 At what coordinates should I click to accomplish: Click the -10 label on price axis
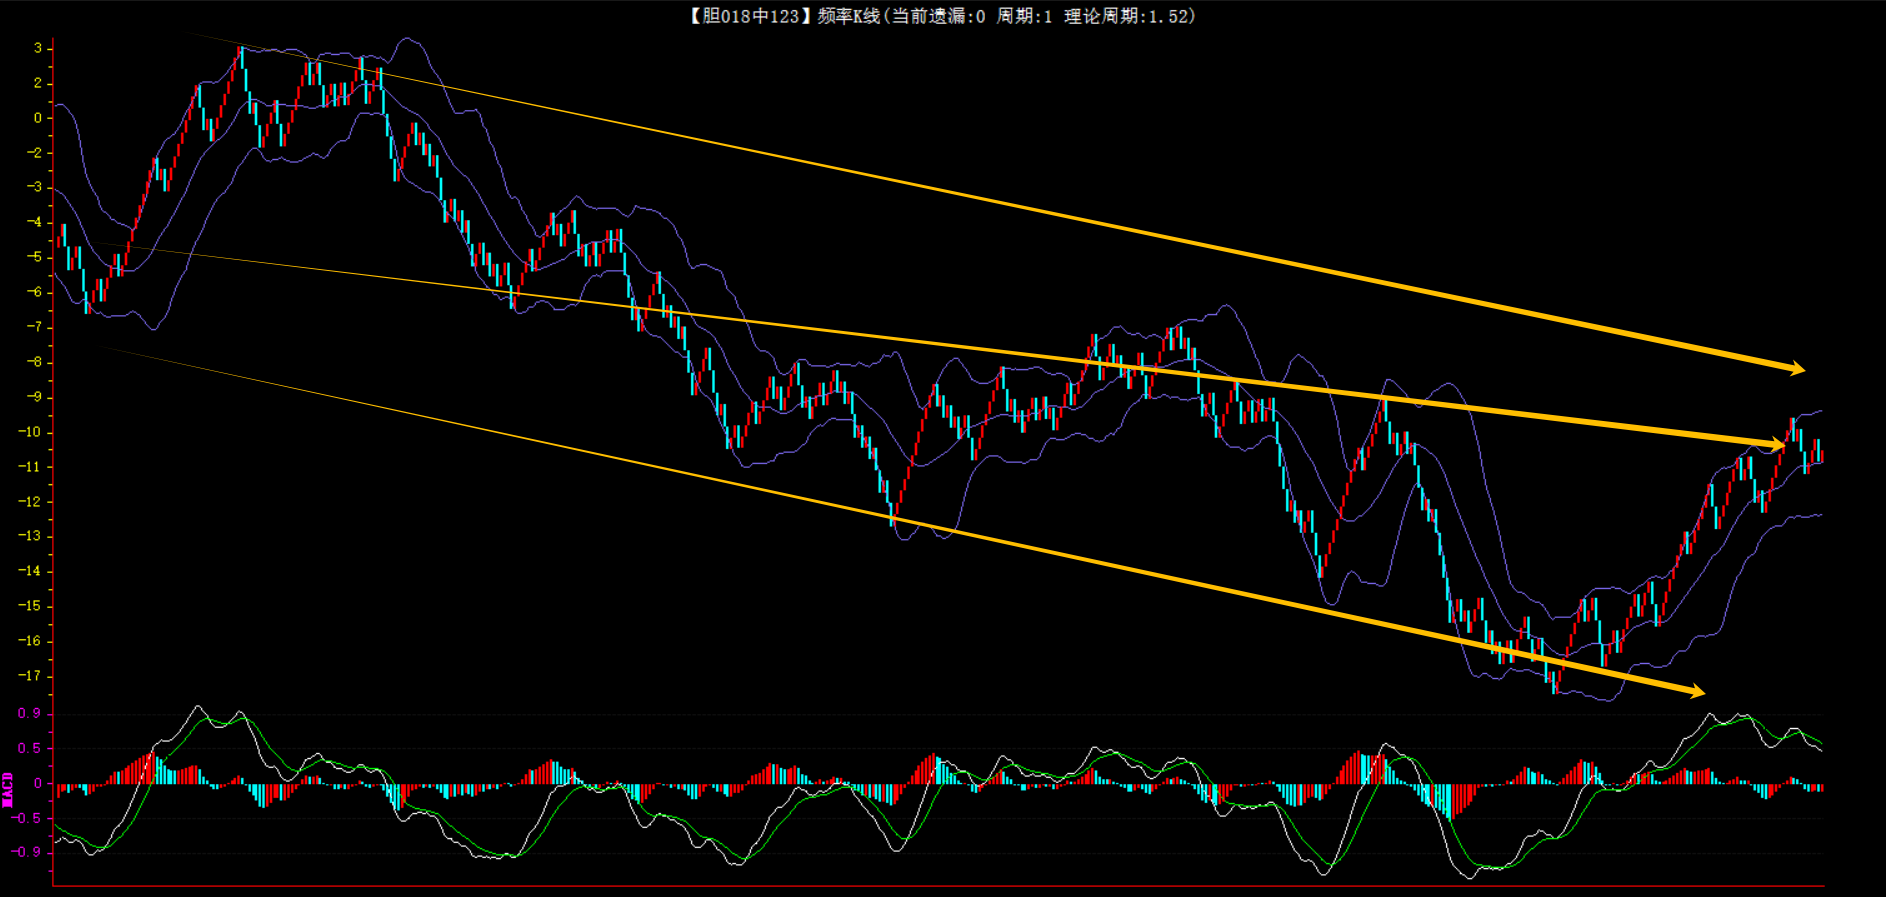point(30,432)
